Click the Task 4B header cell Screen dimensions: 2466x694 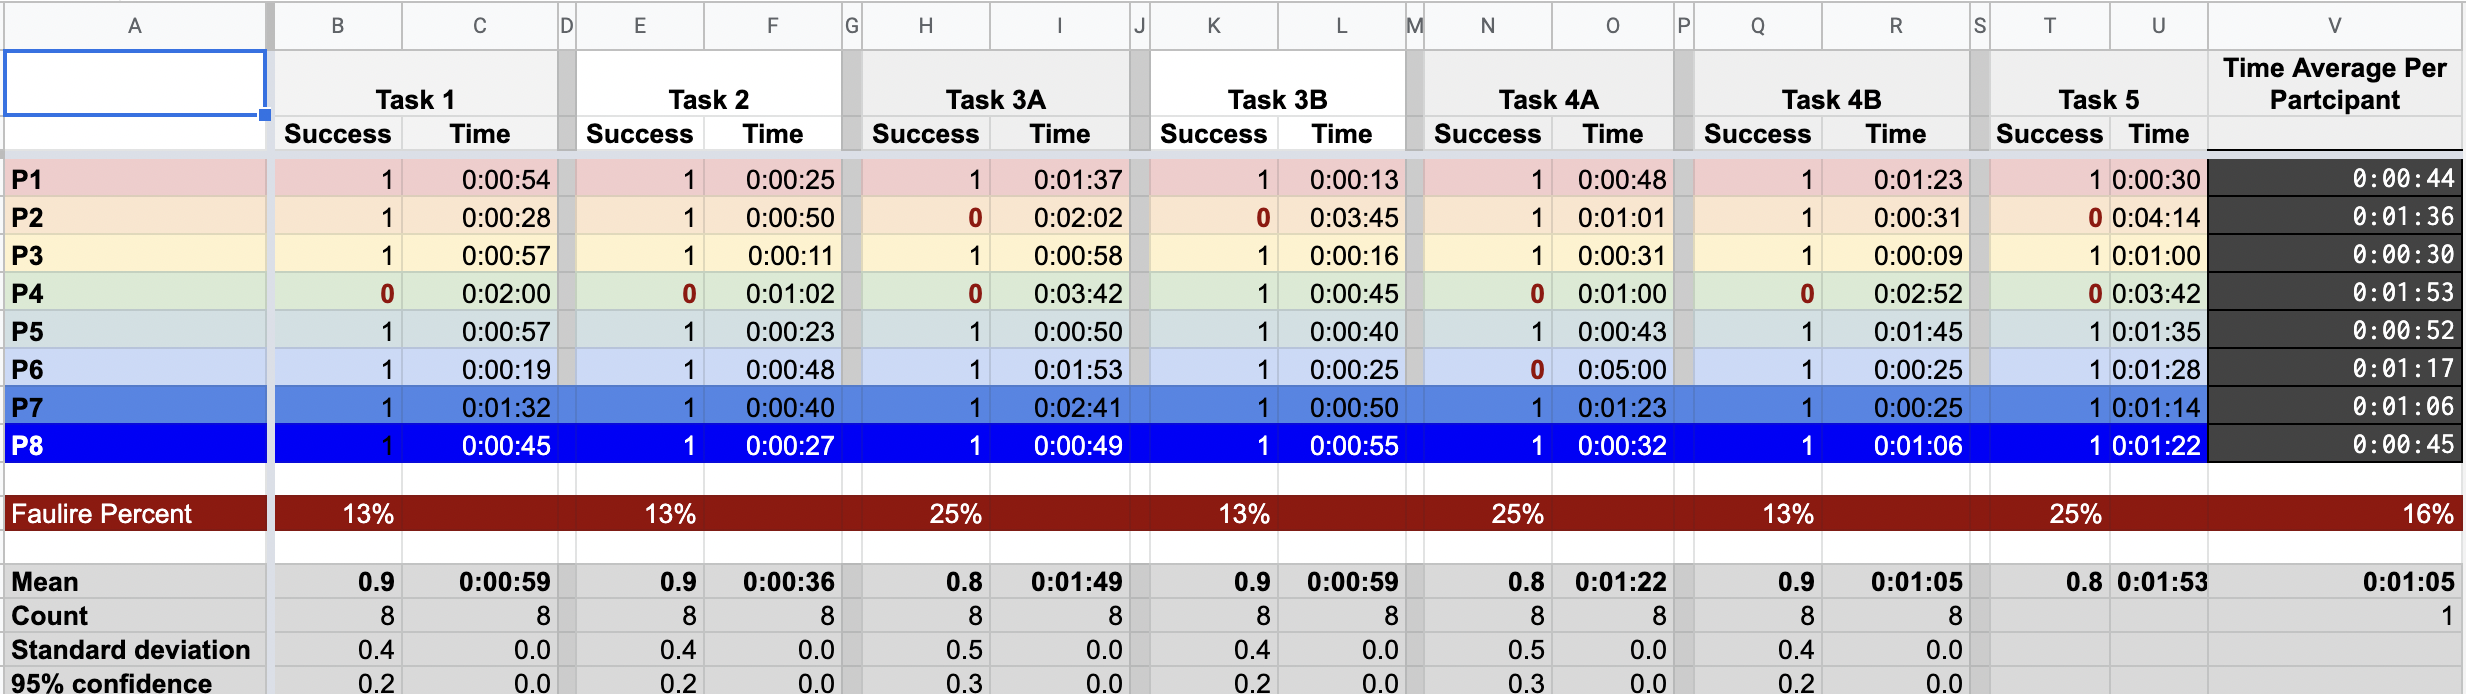pos(1831,84)
